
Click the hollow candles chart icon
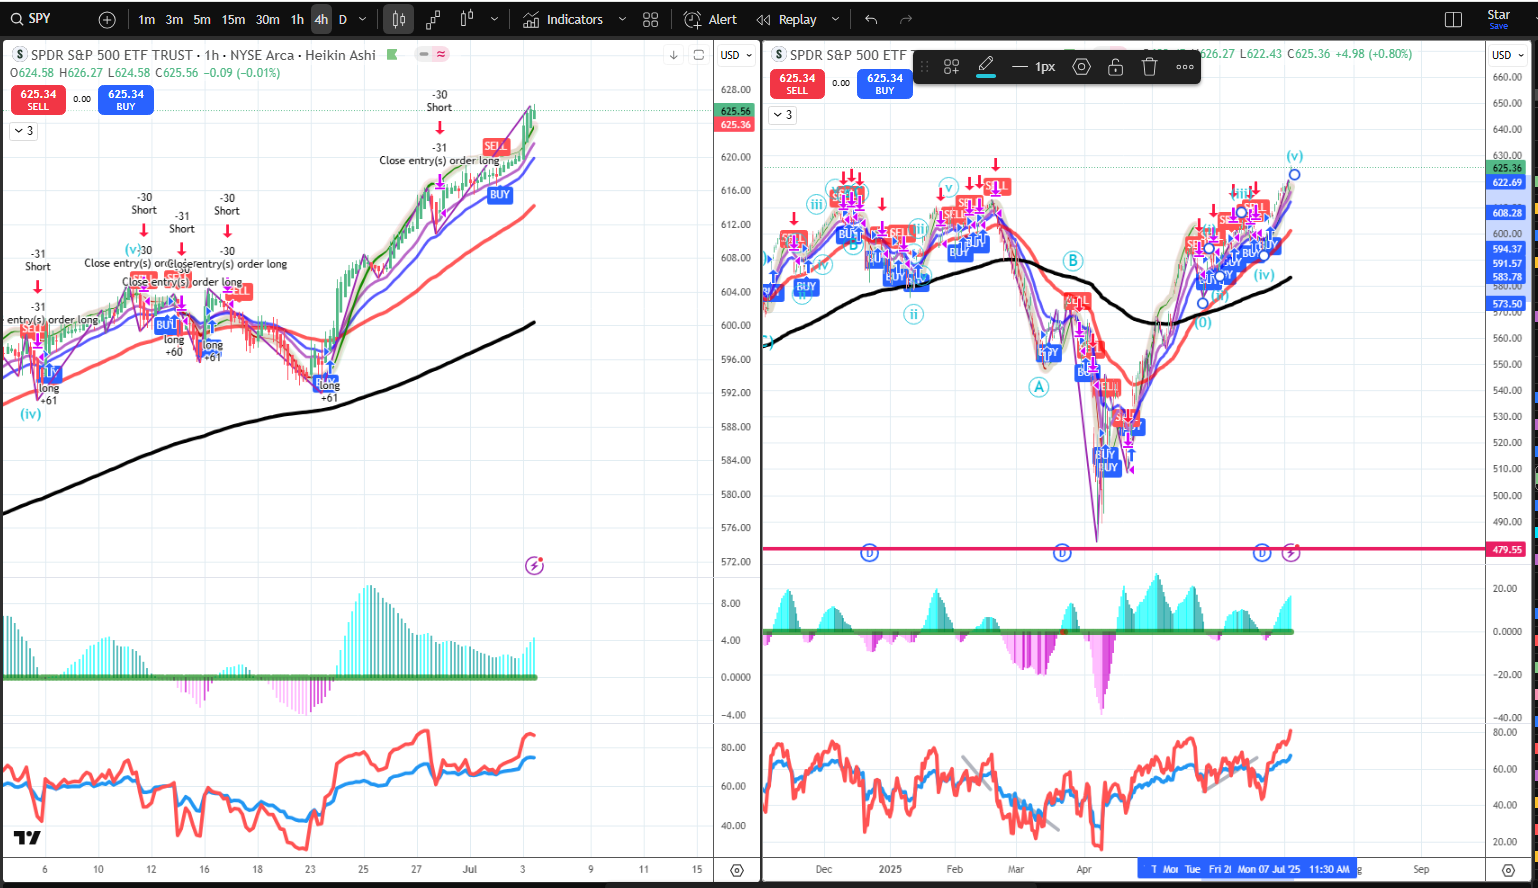pyautogui.click(x=467, y=20)
